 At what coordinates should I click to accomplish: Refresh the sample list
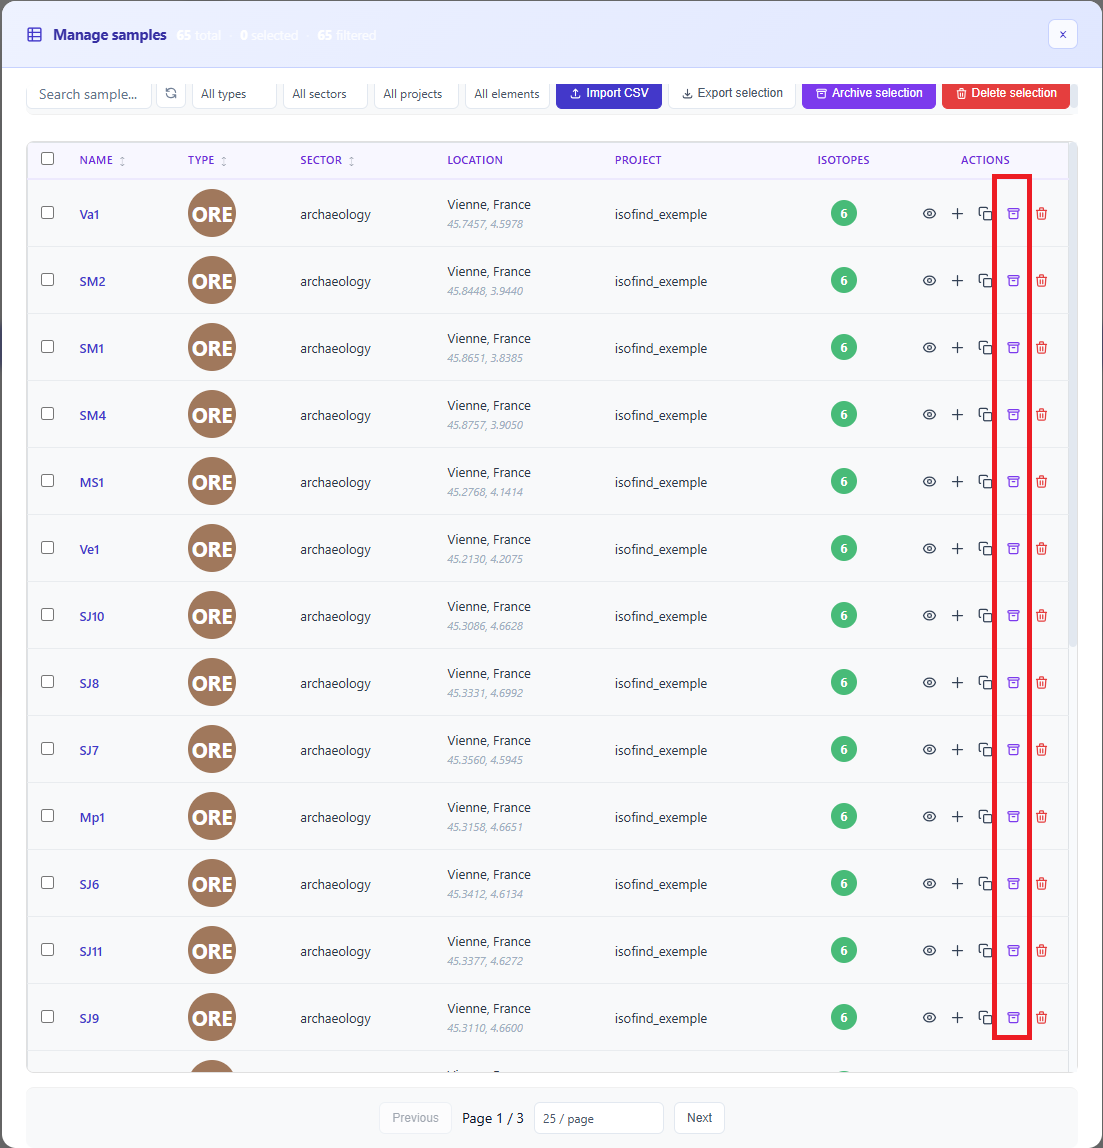point(171,93)
